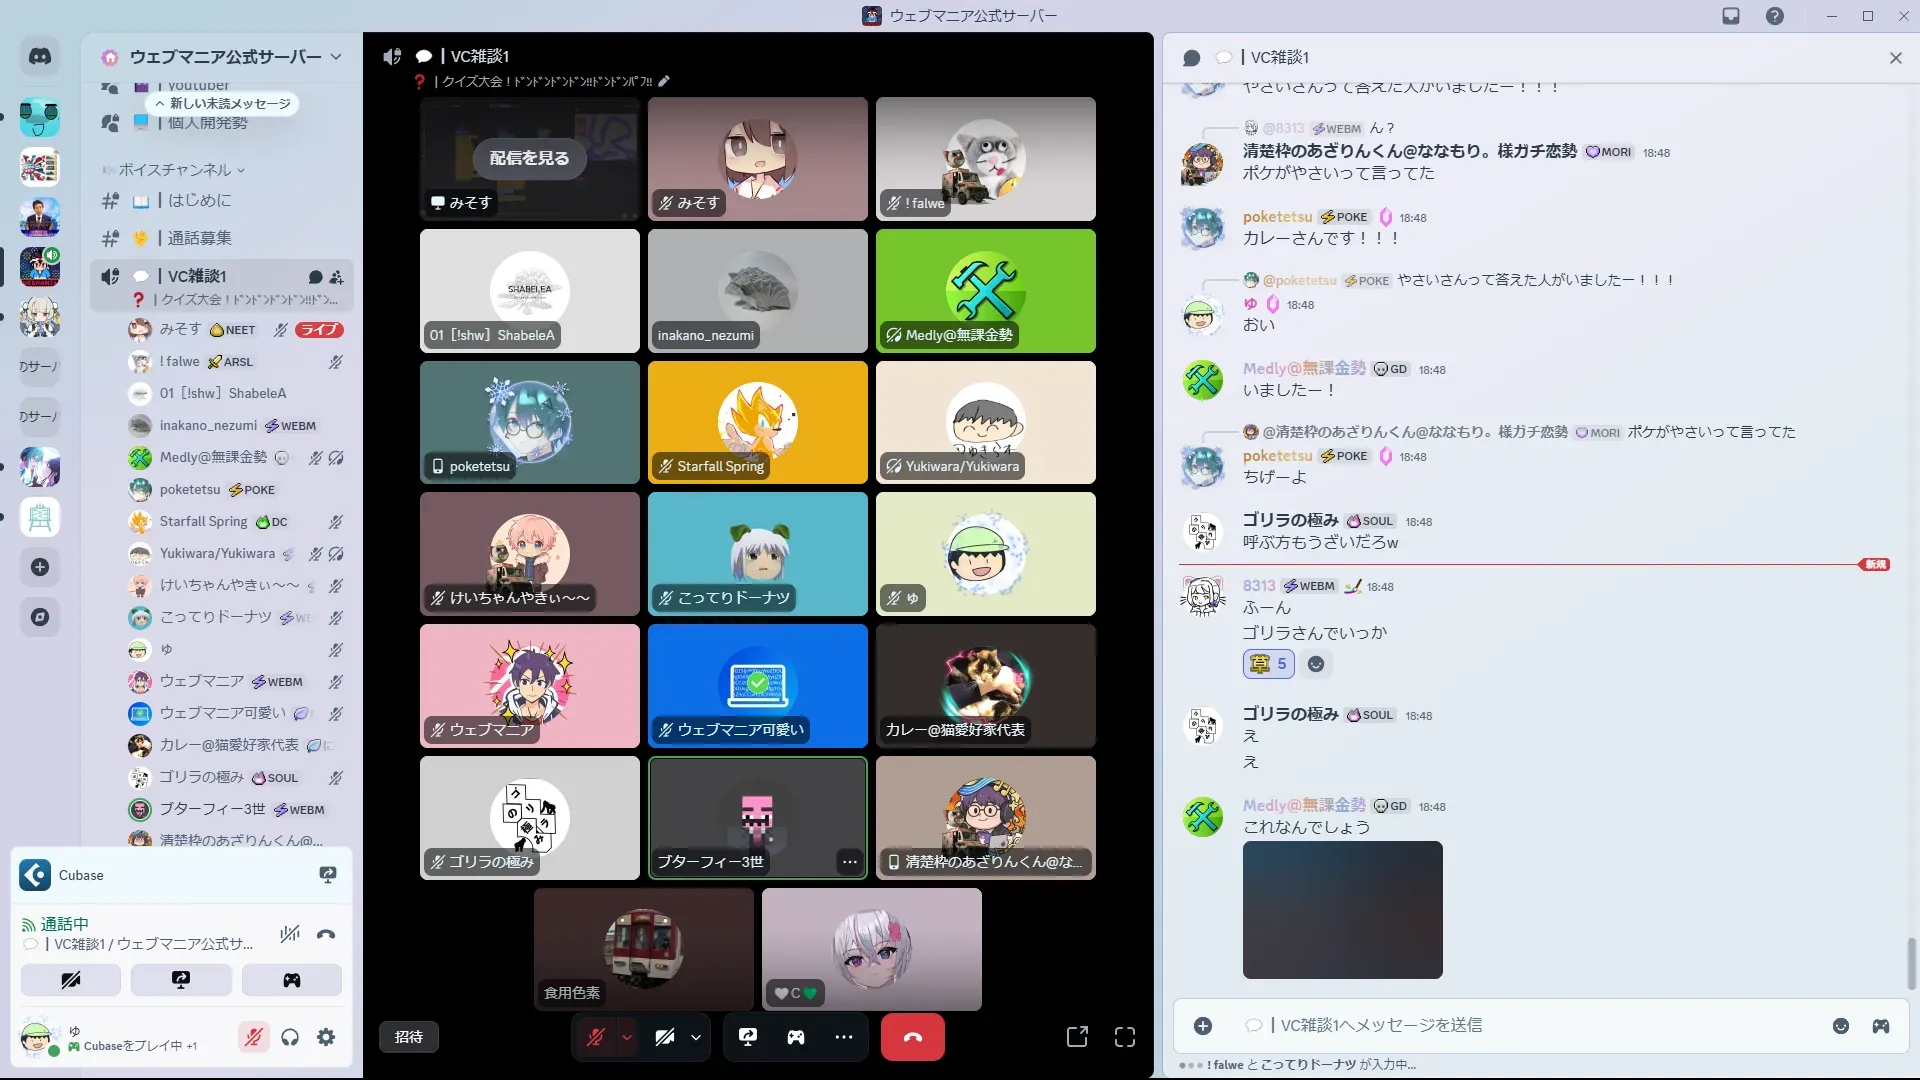Stream Cubase with the screen share icon
This screenshot has height=1080, width=1920.
pos(327,875)
